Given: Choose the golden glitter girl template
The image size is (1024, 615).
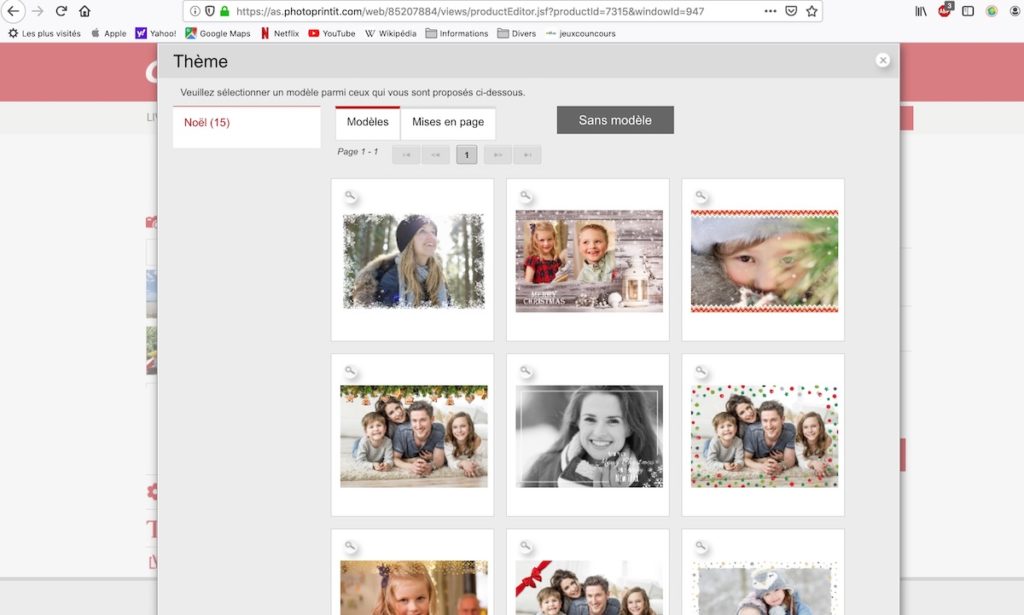Looking at the screenshot, I should [x=413, y=588].
